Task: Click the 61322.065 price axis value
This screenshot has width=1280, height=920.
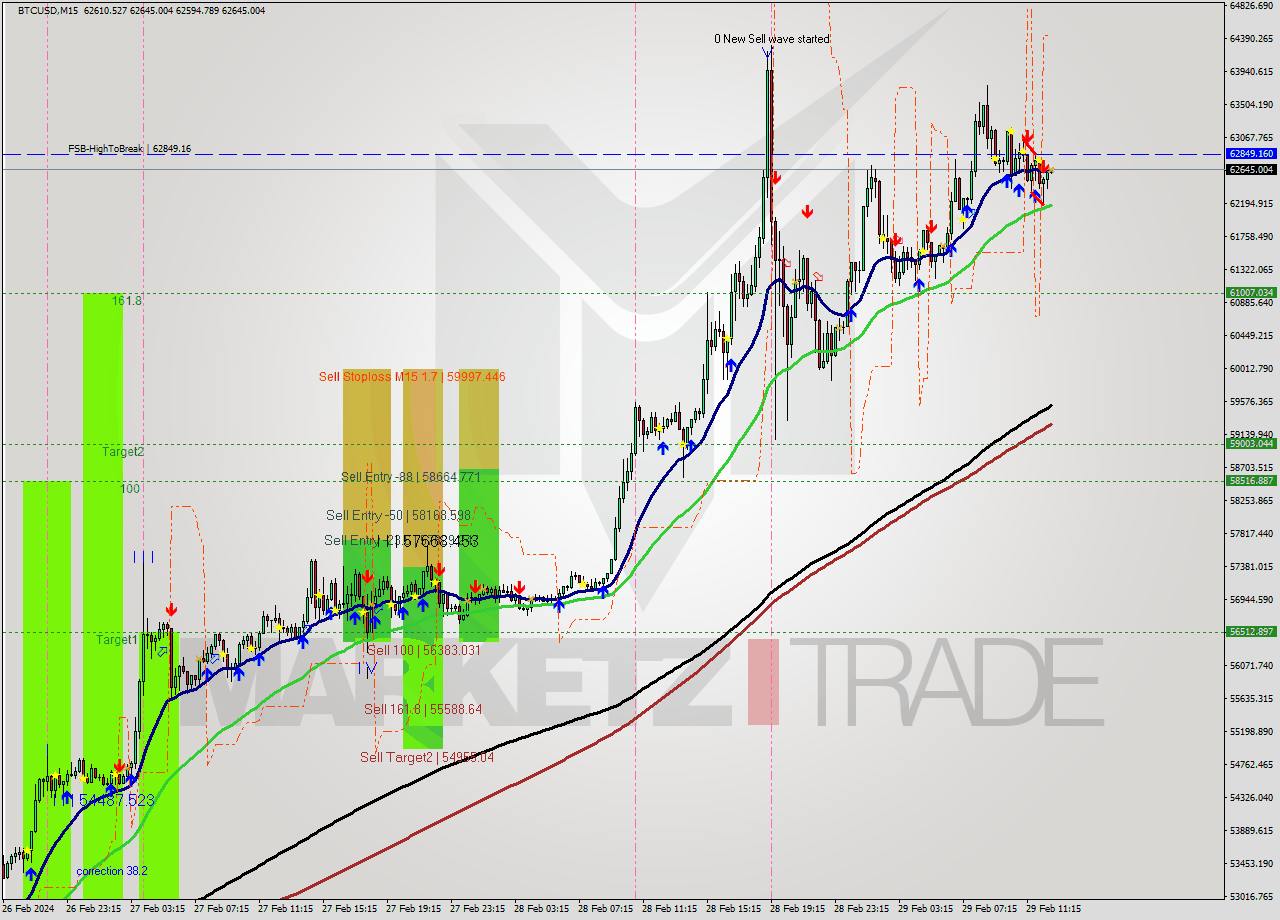Action: (x=1250, y=269)
